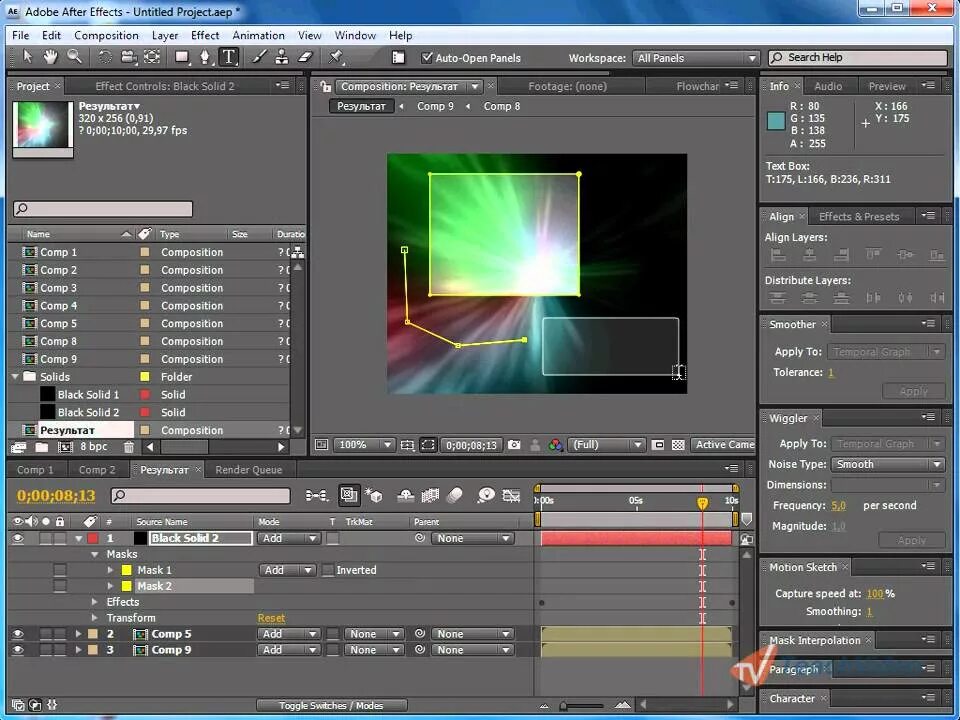Select the Pen tool
Viewport: 960px width, 720px height.
[204, 57]
